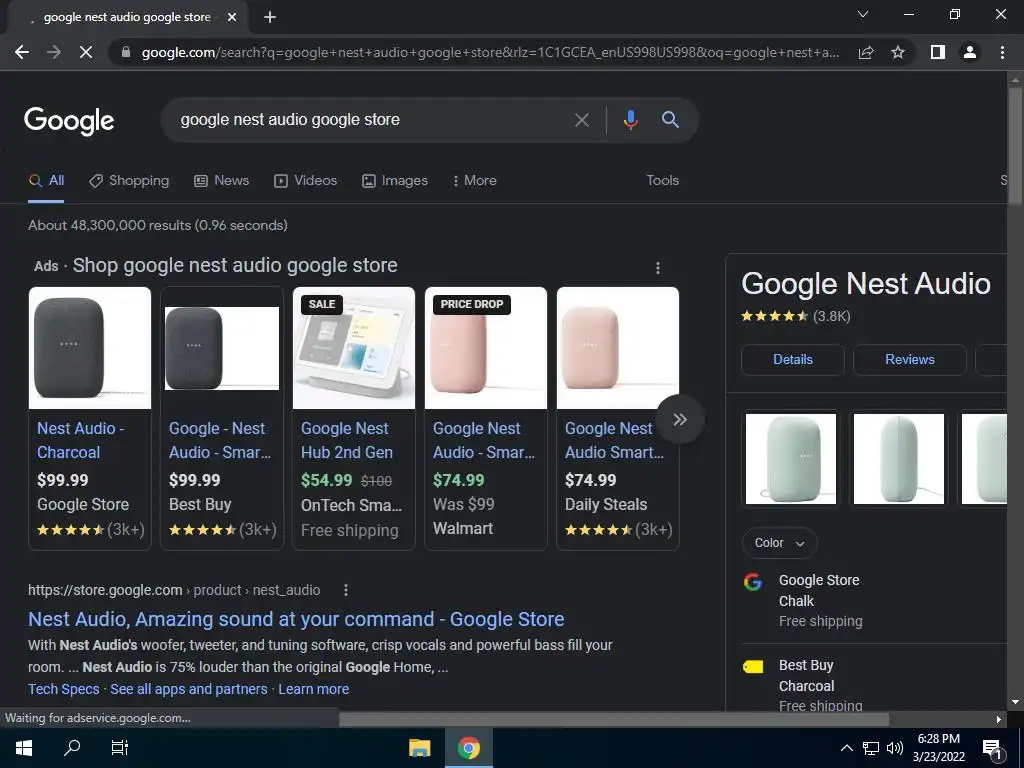
Task: Open the Details button in product panel
Action: [x=793, y=360]
